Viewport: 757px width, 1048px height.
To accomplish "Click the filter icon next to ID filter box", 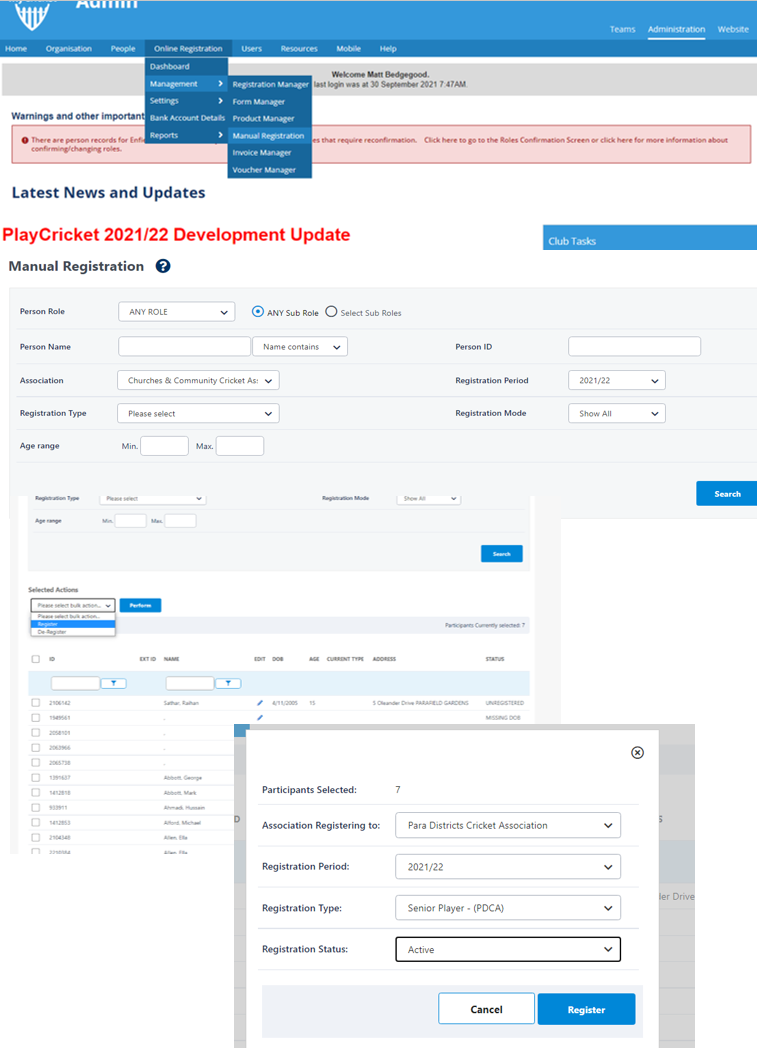I will pyautogui.click(x=114, y=683).
